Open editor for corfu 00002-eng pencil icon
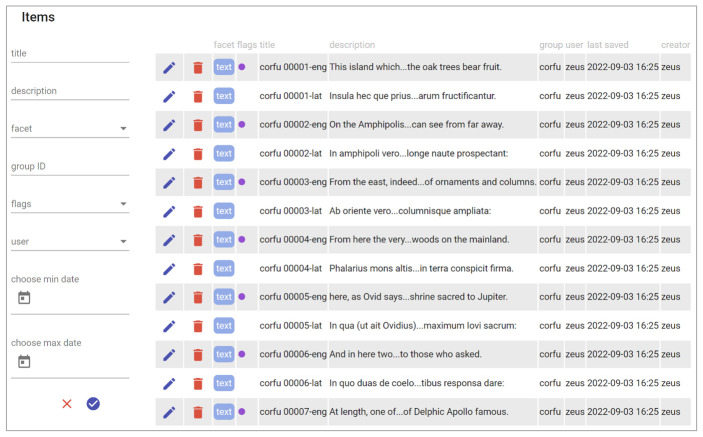Viewport: 703px width, 437px height. 169,125
